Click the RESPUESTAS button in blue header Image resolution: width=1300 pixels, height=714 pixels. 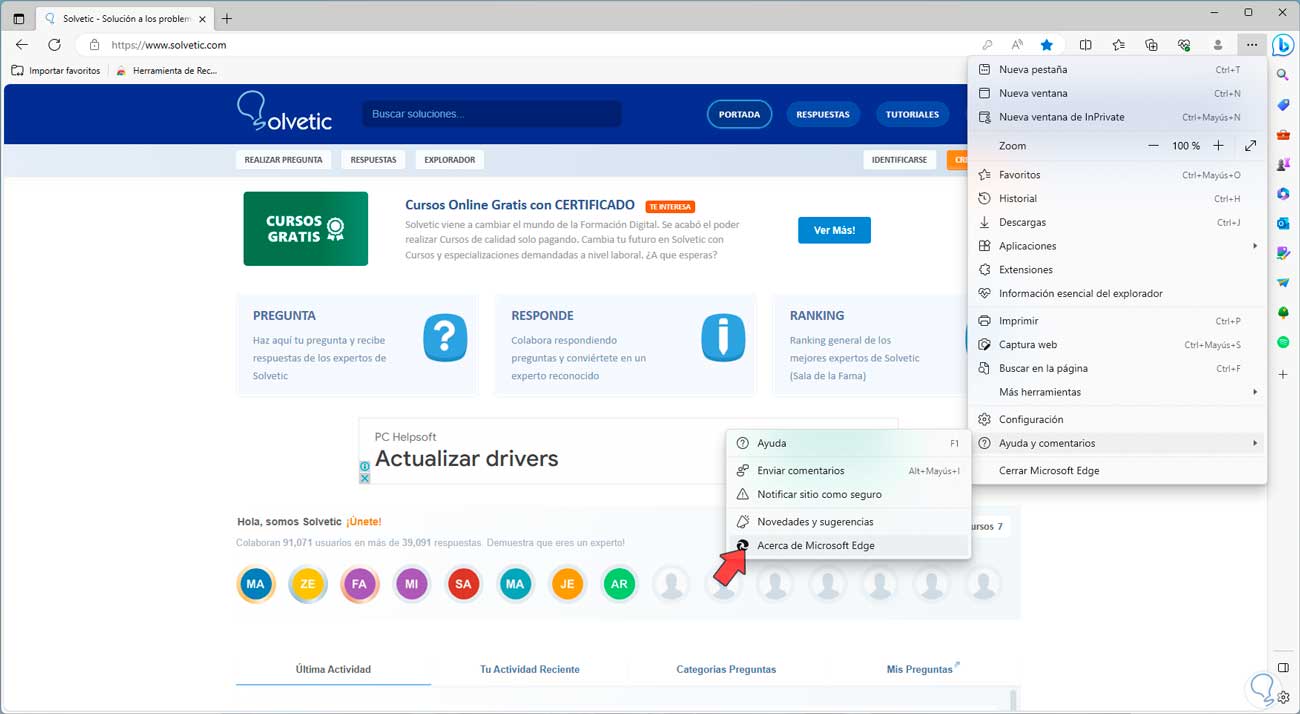[x=823, y=114]
